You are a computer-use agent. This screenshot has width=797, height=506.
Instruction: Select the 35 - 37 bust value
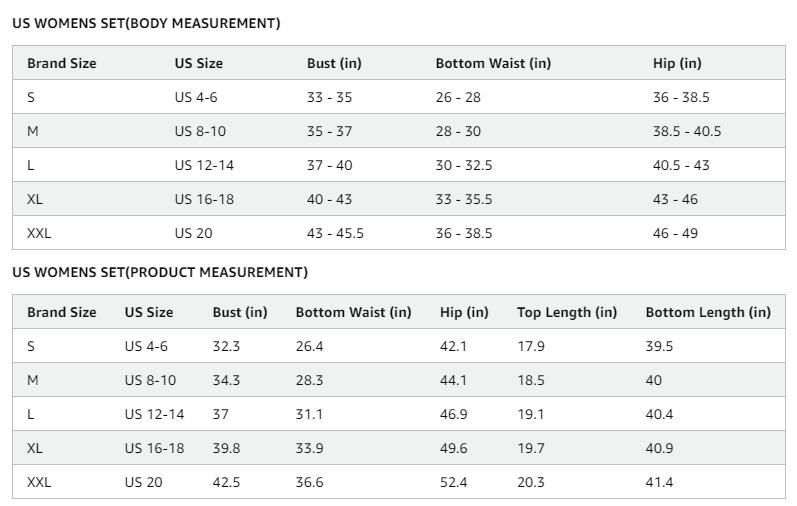click(x=329, y=131)
